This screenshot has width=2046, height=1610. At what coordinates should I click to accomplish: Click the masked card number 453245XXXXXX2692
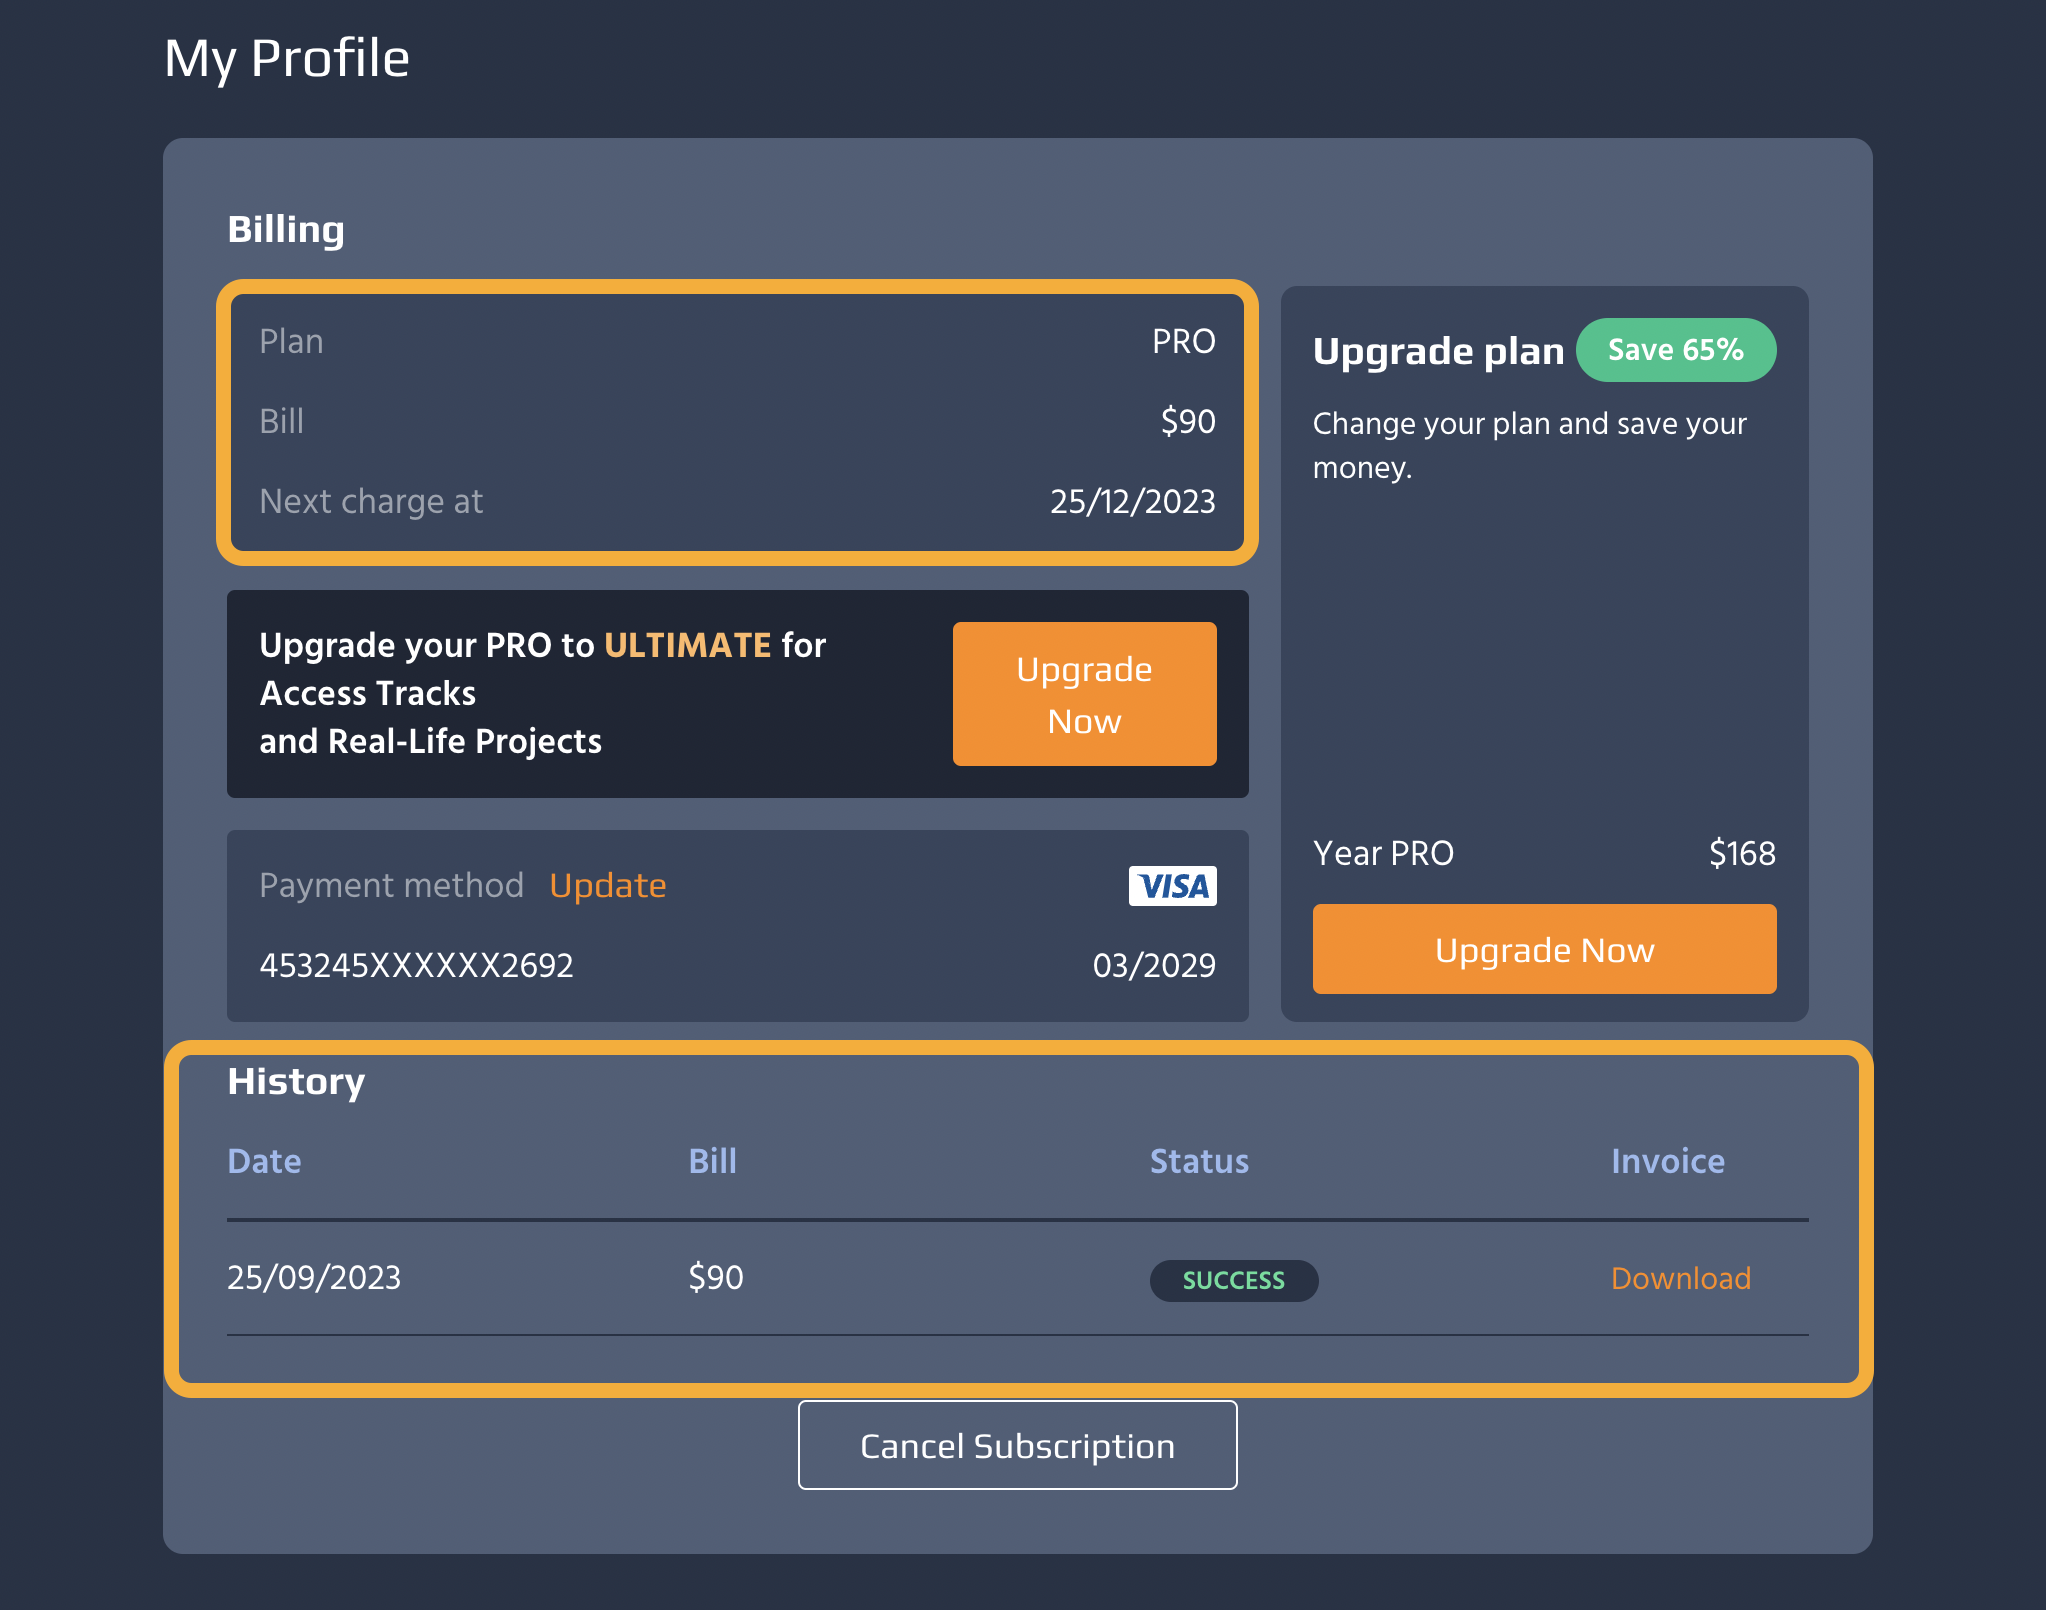416,965
